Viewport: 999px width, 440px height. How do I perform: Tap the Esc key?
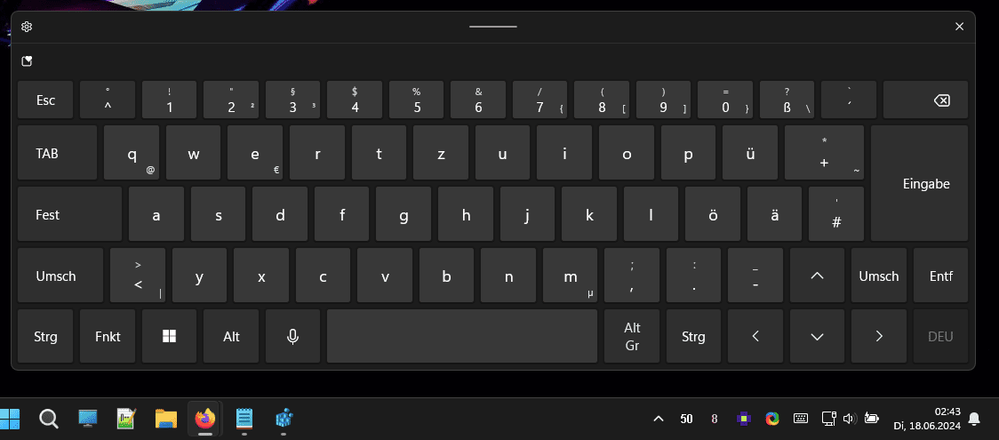click(x=45, y=100)
